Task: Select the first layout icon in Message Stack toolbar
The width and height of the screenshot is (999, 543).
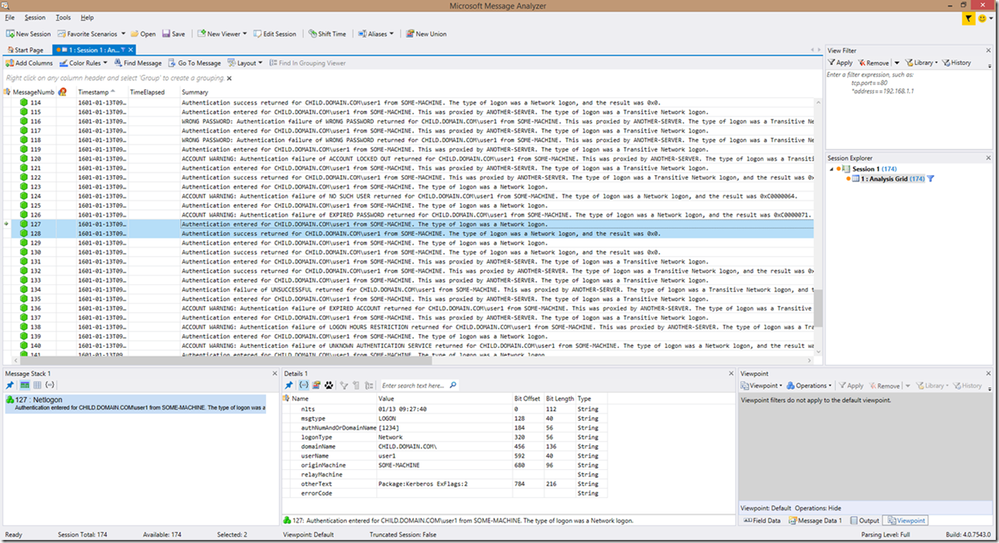Action: click(24, 385)
